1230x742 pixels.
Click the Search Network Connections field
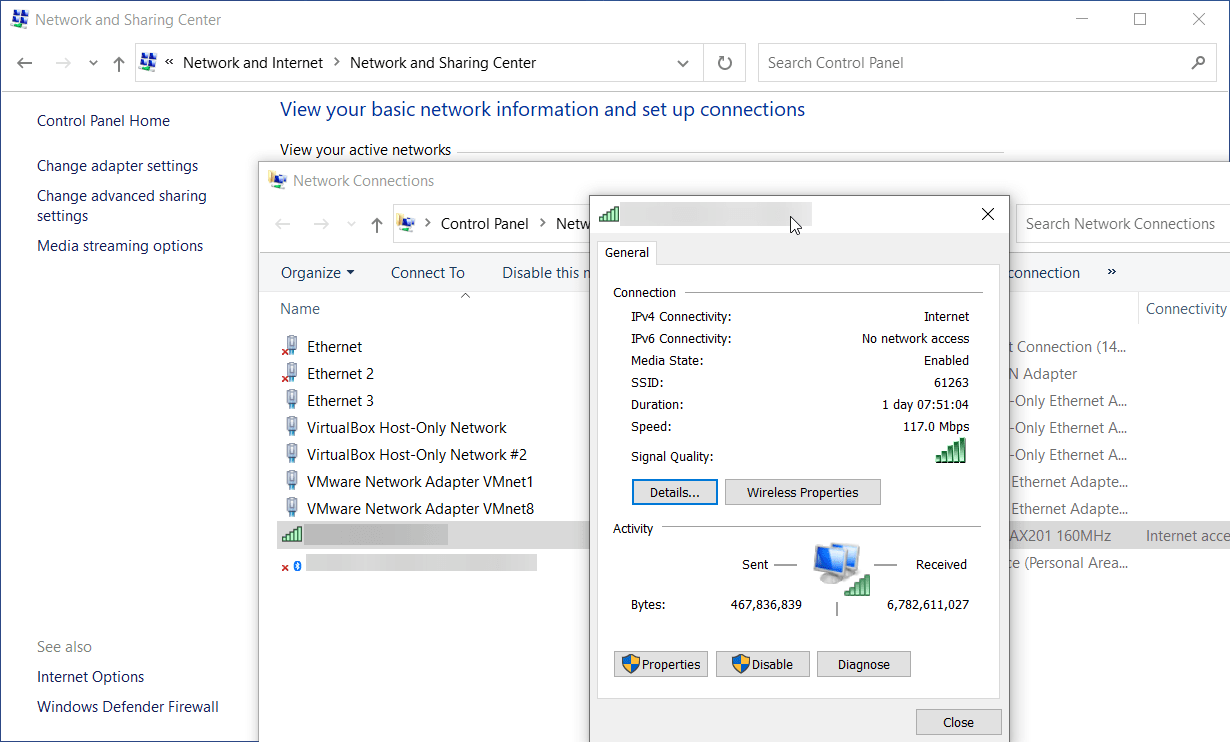(1120, 224)
